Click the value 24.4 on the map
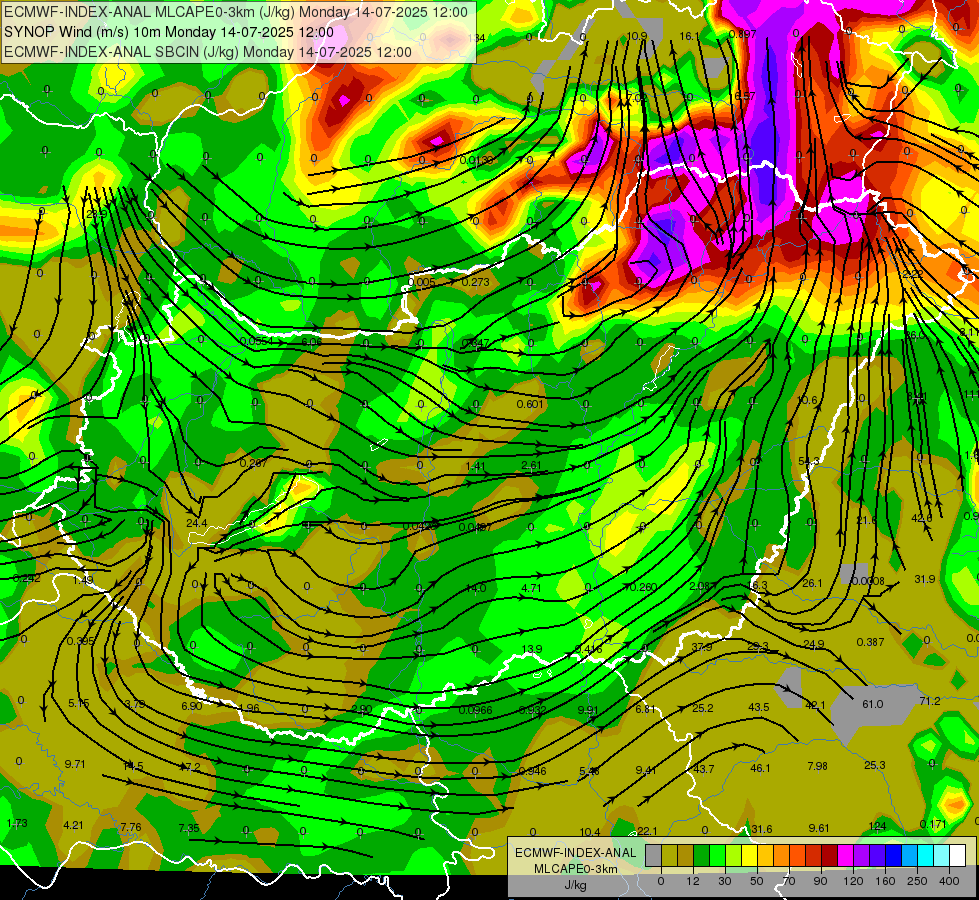 coord(197,523)
